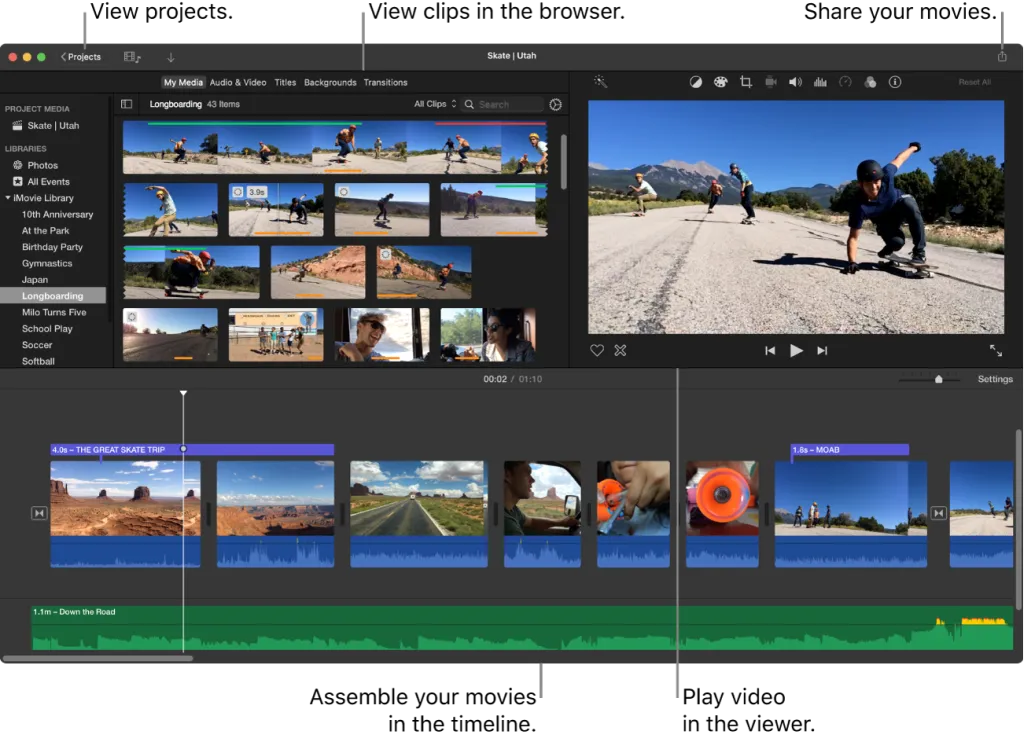Collapse the iMovie Library tree

coord(8,198)
